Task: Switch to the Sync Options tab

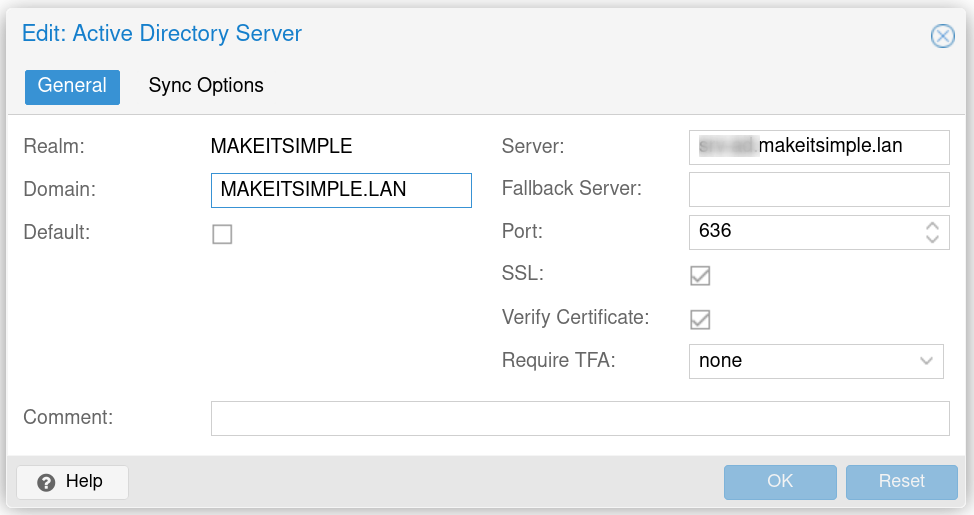Action: pos(206,86)
